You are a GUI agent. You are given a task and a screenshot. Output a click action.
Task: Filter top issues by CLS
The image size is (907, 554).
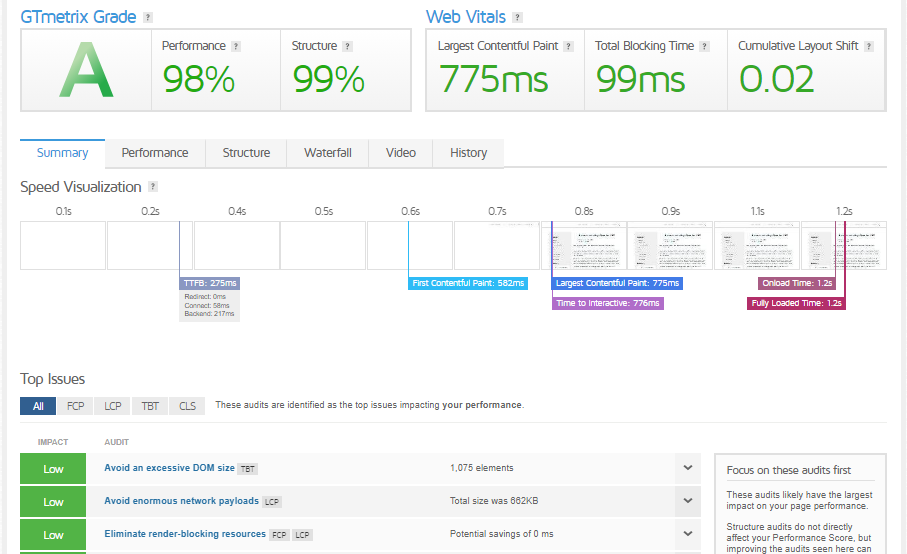[187, 406]
